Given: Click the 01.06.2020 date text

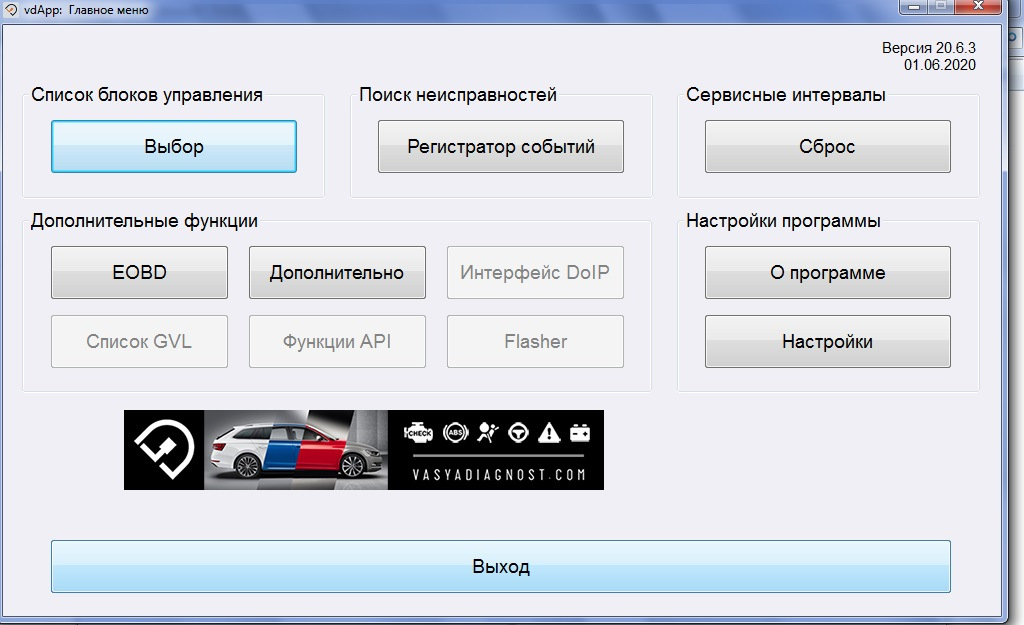Looking at the screenshot, I should coord(940,65).
